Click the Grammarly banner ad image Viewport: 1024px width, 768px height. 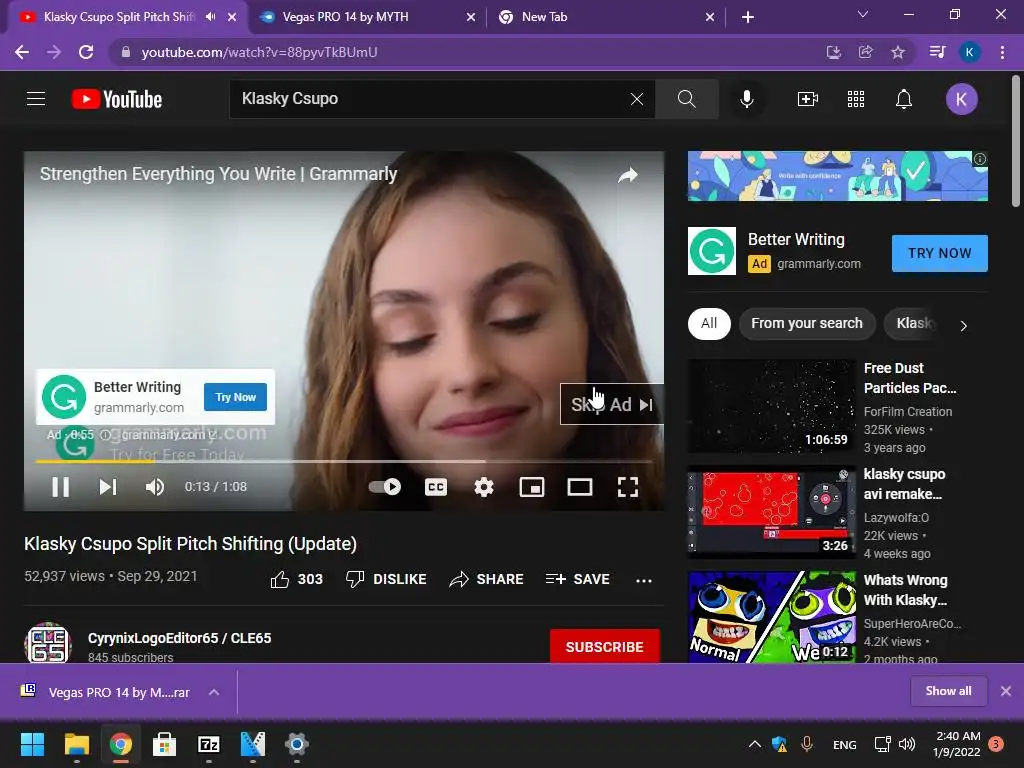click(838, 176)
